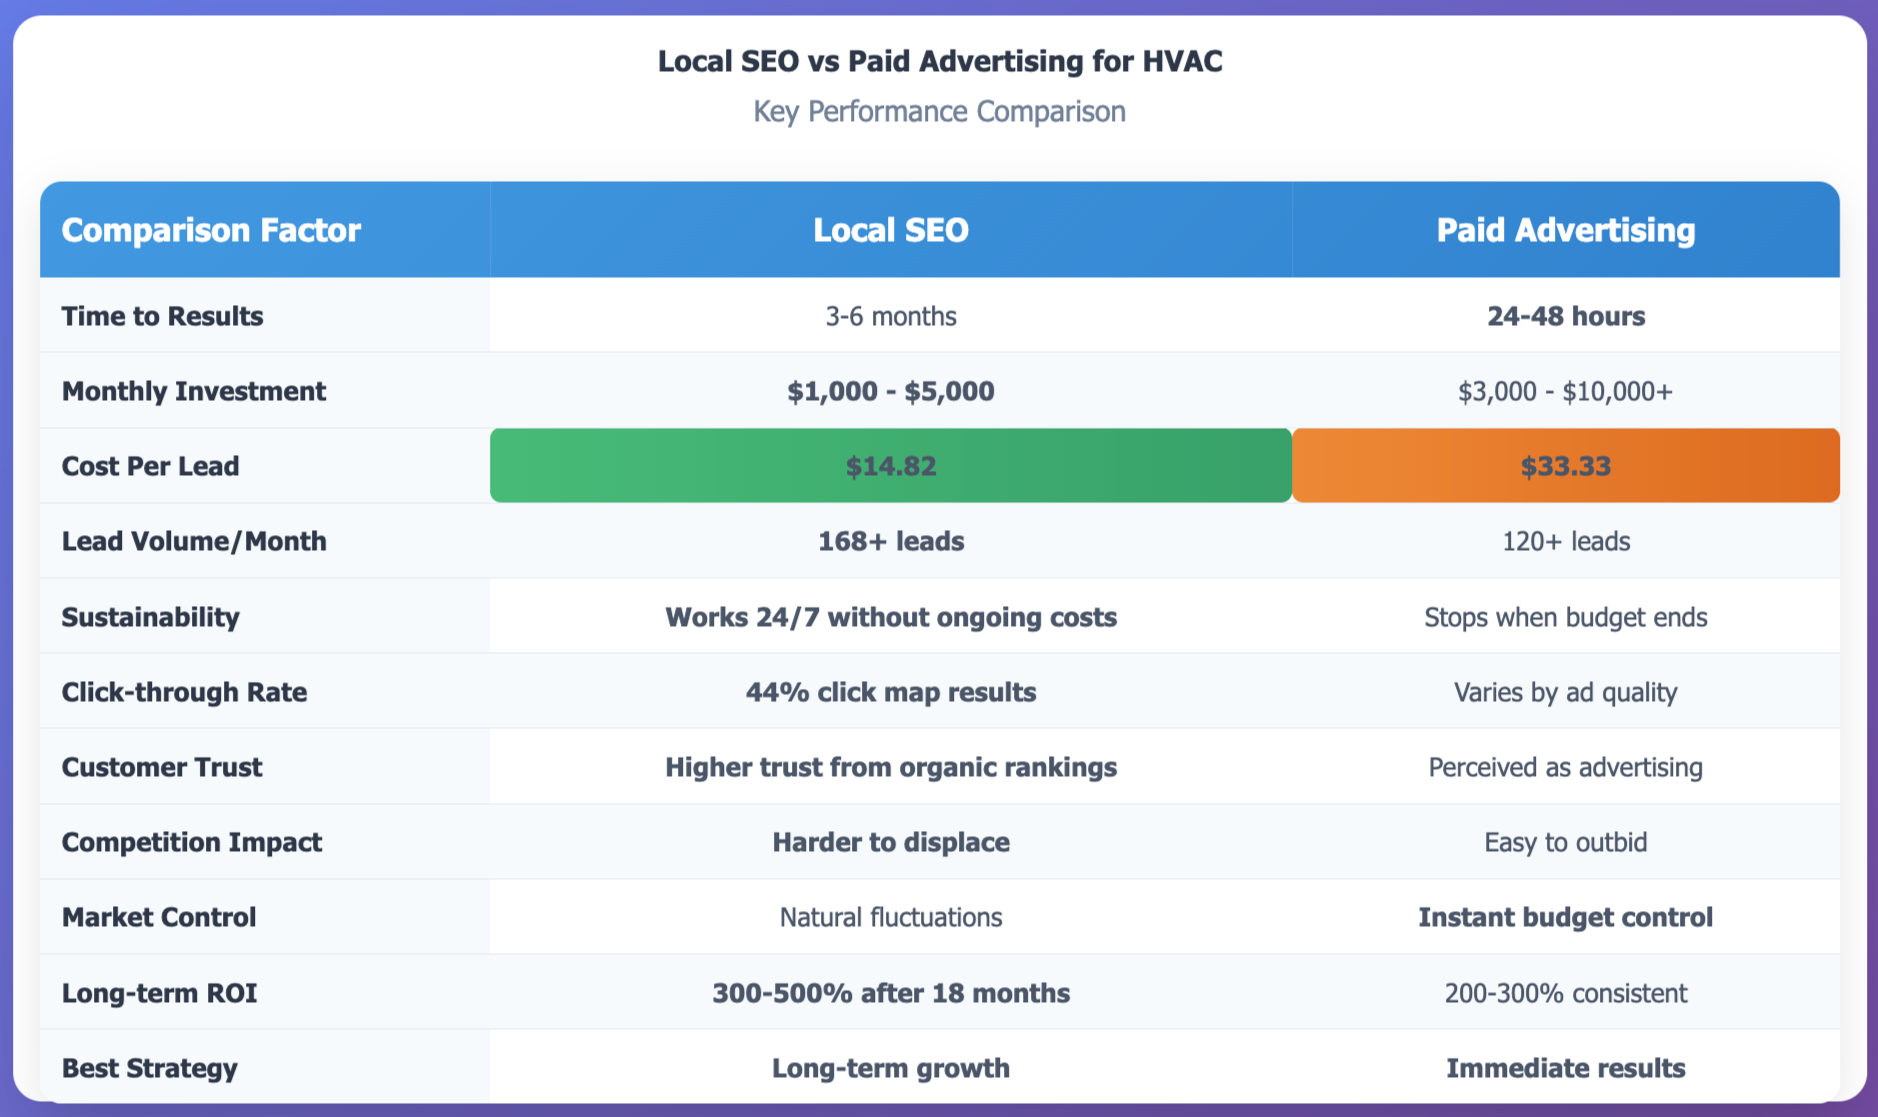
Task: Select the Cost Per Lead row label
Action: pos(150,465)
